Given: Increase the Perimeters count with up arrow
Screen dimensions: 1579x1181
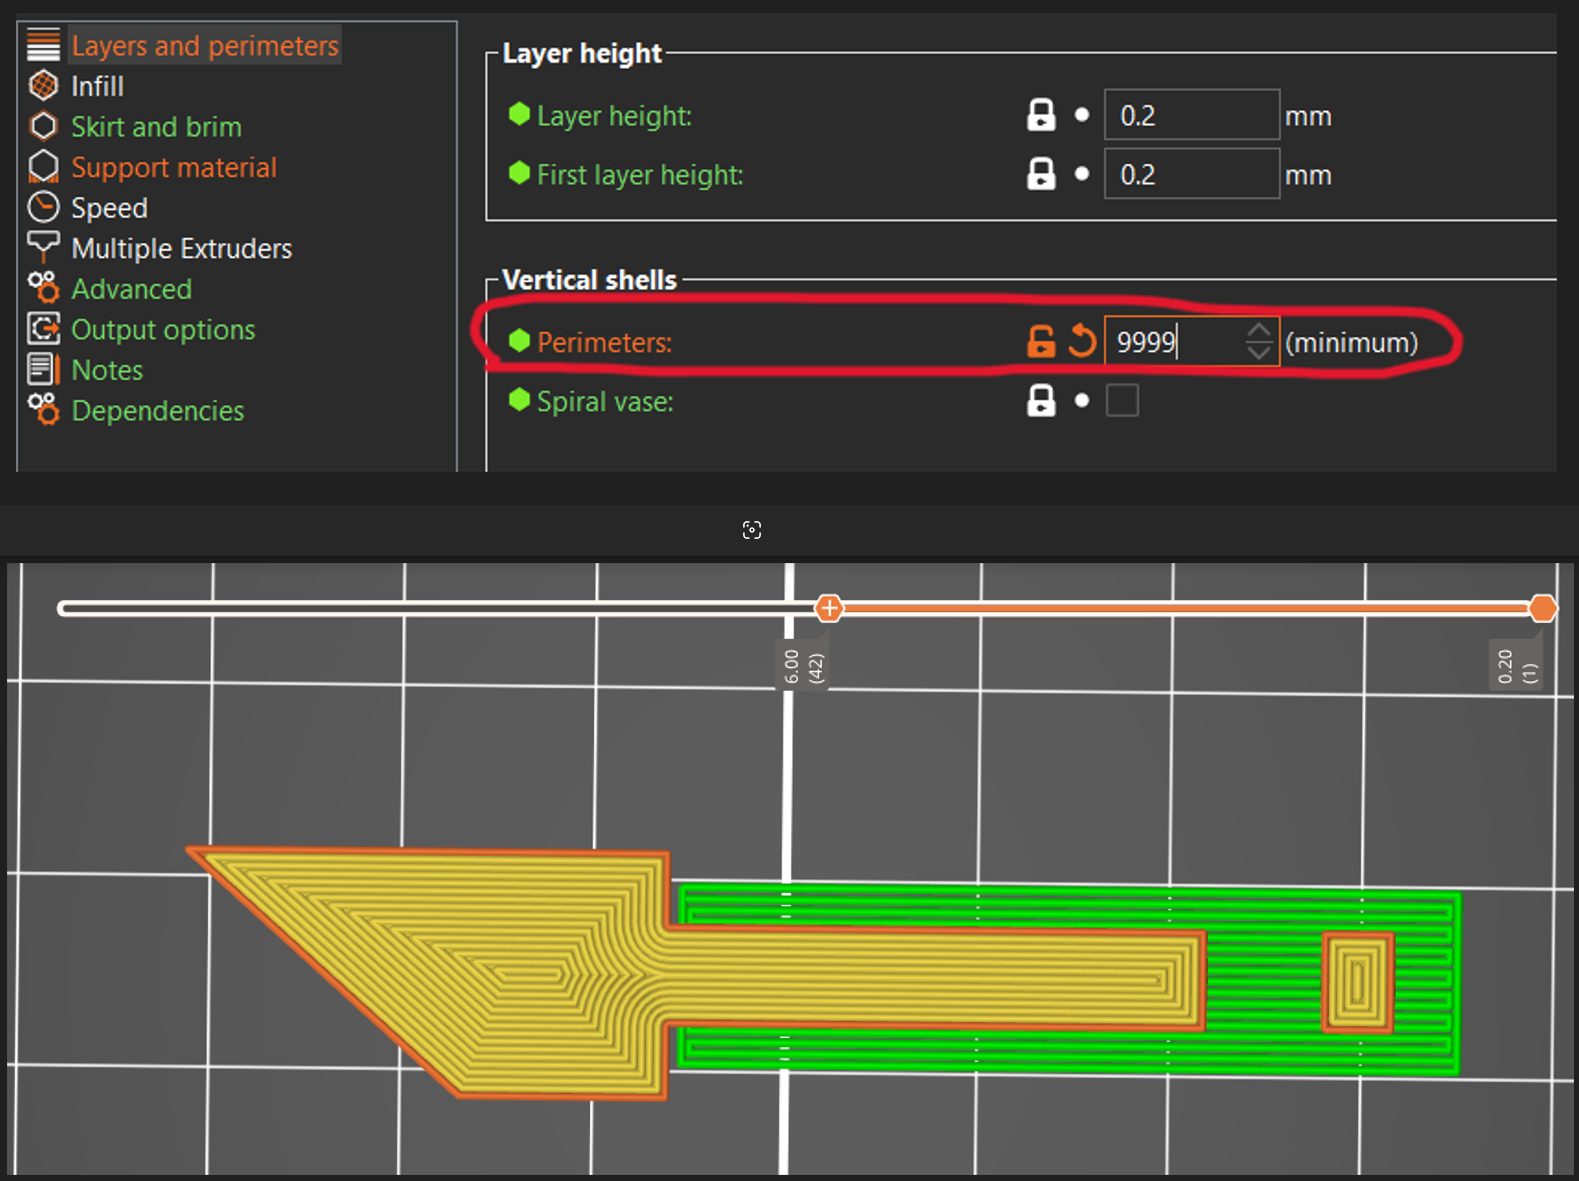Looking at the screenshot, I should (x=1259, y=331).
